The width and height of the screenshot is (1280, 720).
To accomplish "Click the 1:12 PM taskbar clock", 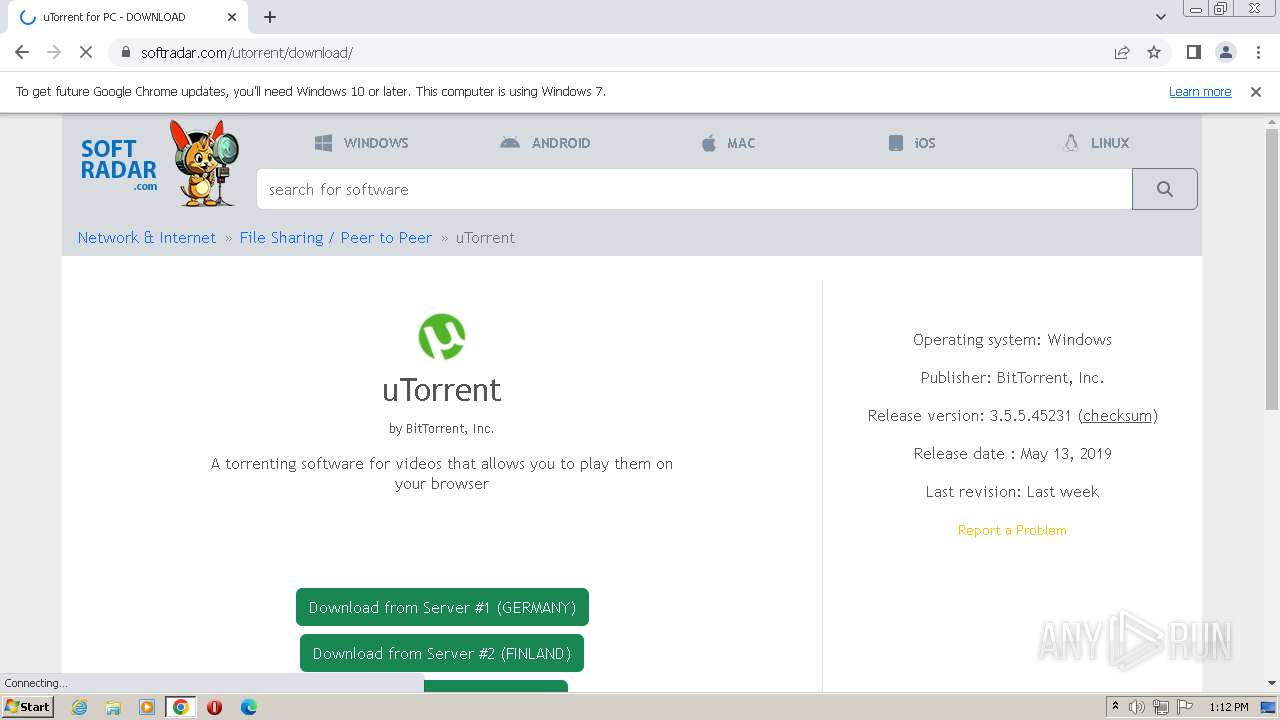I will tap(1228, 707).
